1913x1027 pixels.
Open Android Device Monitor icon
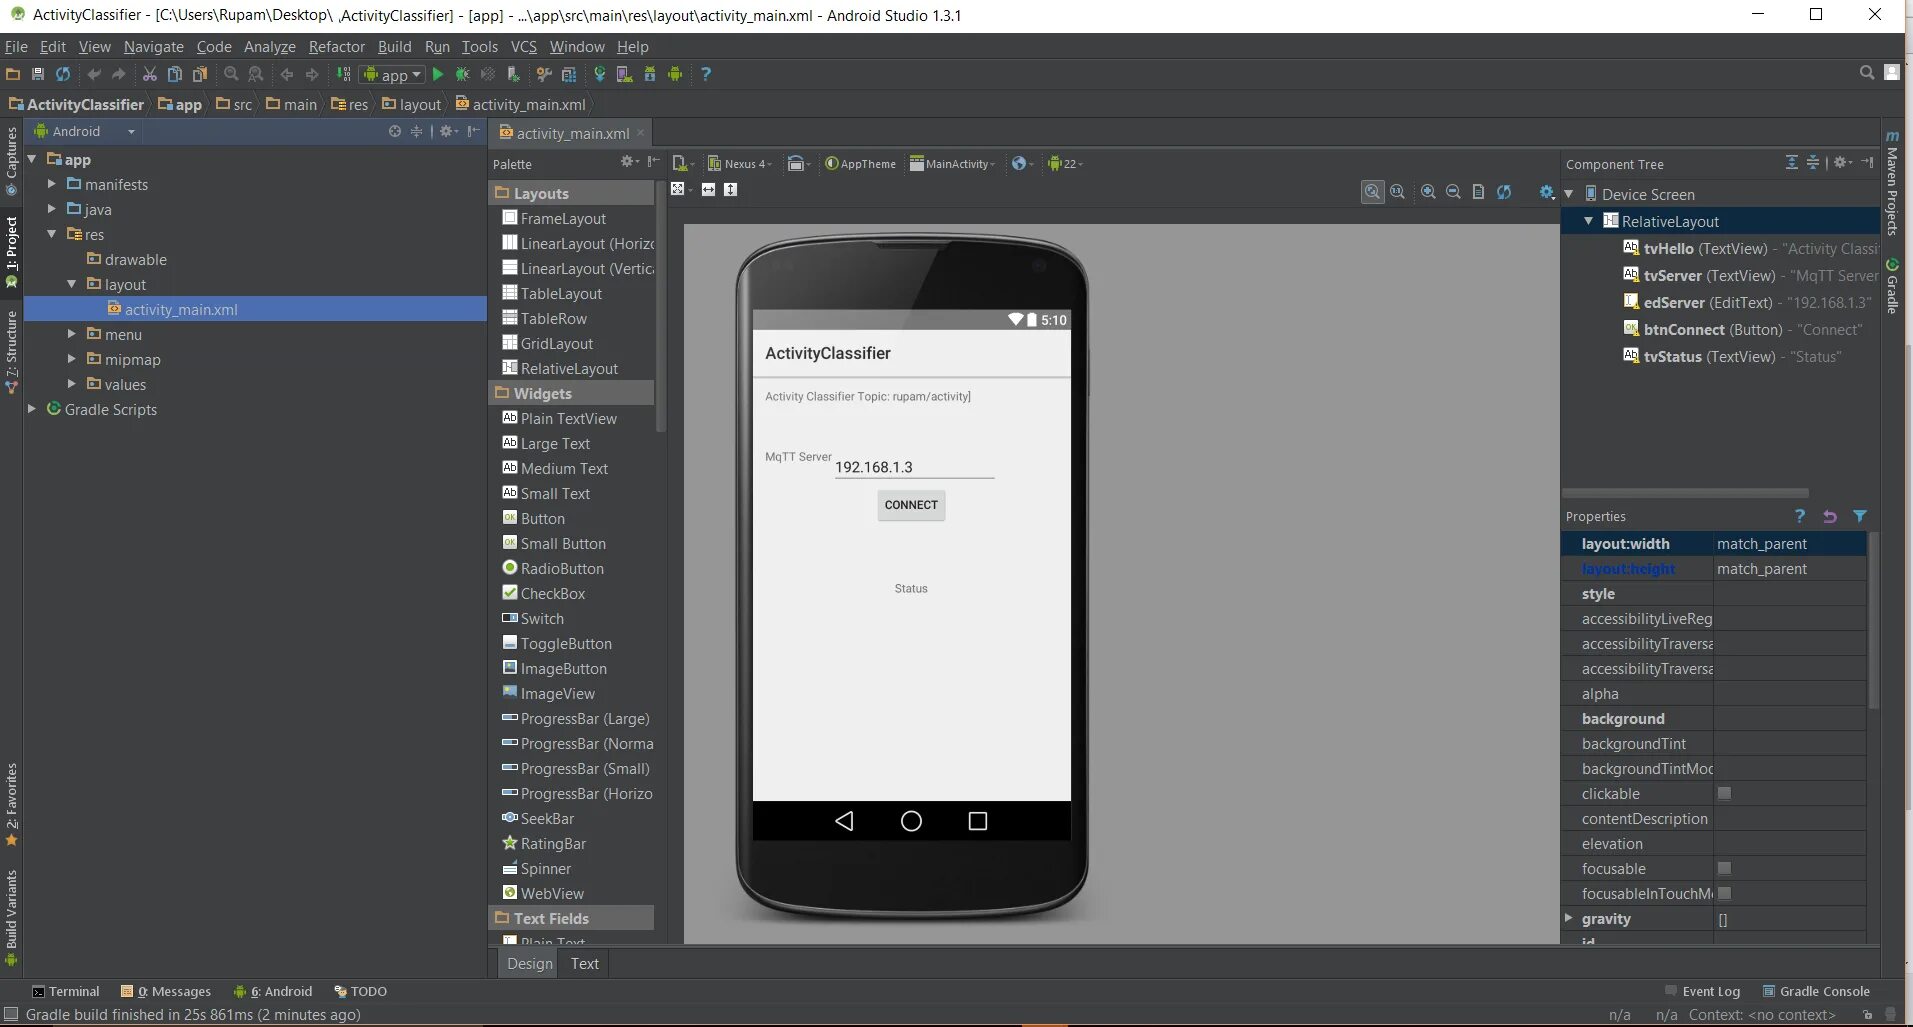click(x=675, y=74)
